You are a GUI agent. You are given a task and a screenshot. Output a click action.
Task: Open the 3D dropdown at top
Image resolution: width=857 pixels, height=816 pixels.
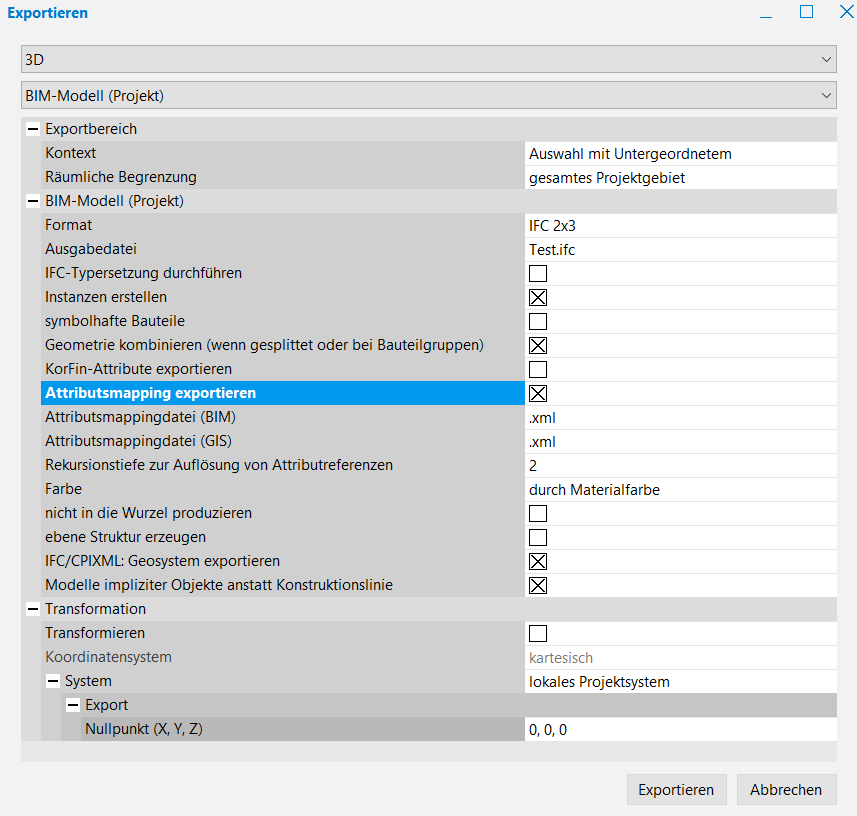tap(428, 59)
